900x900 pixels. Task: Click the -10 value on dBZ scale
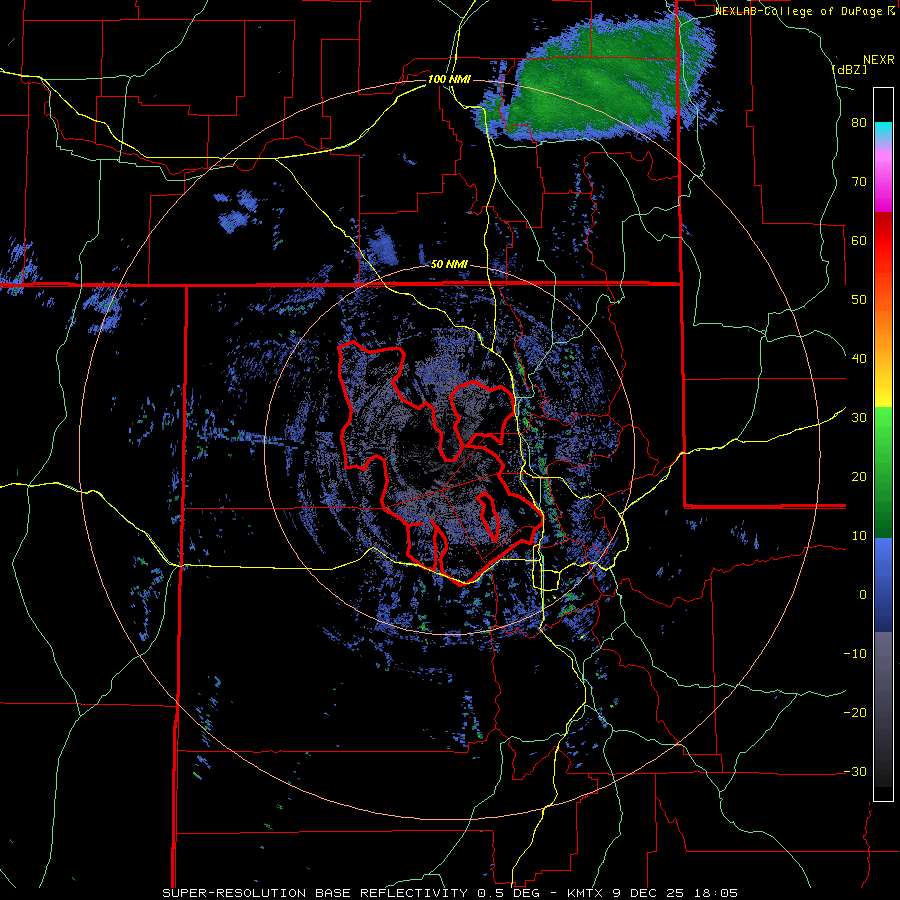point(855,654)
